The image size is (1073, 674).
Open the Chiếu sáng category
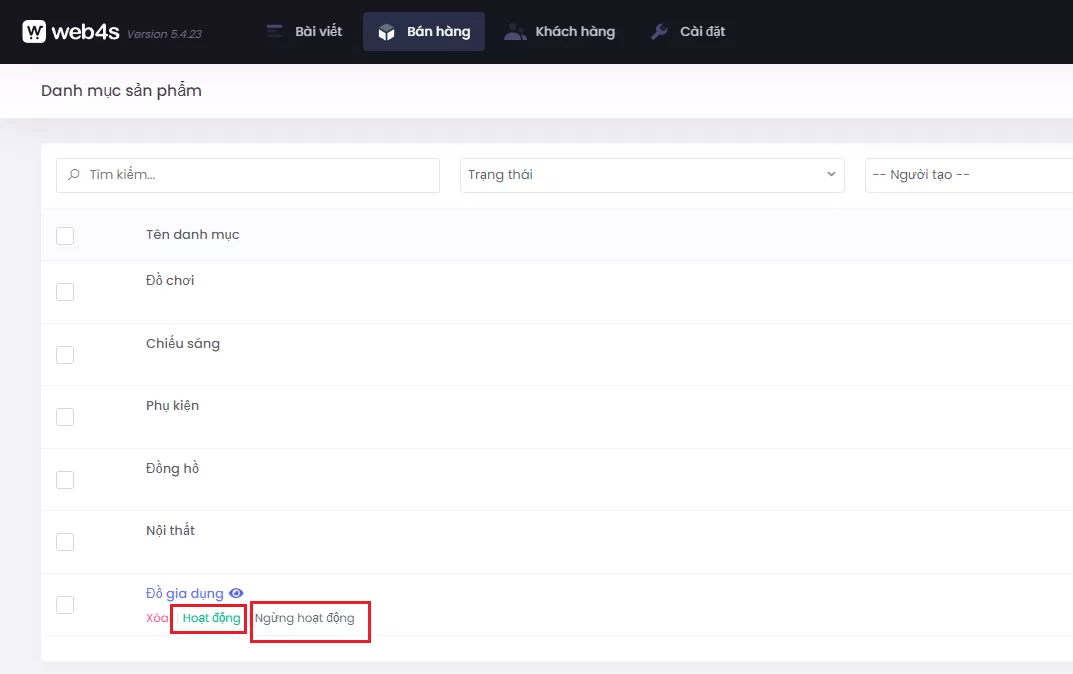pos(183,344)
